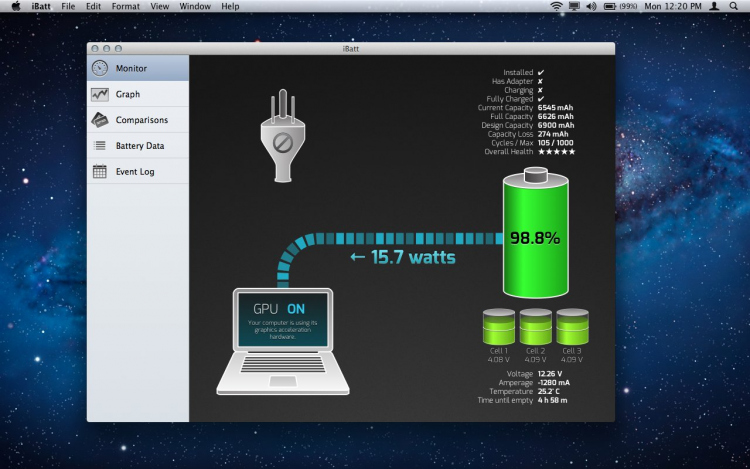
Task: Click the Cell 1 battery cell icon
Action: coord(499,327)
